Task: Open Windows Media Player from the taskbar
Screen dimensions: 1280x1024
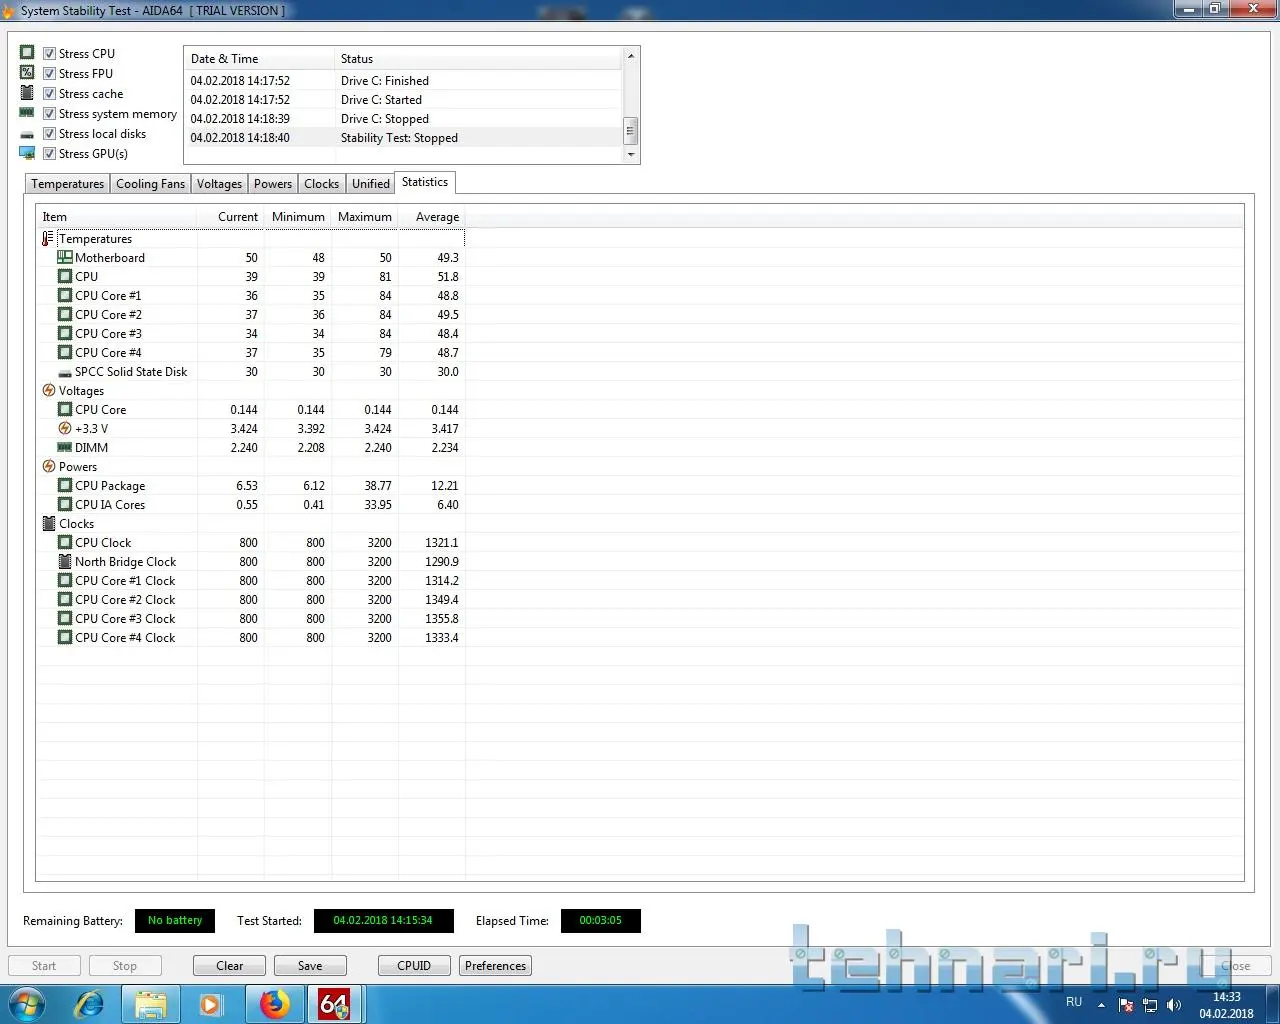Action: click(x=210, y=1004)
